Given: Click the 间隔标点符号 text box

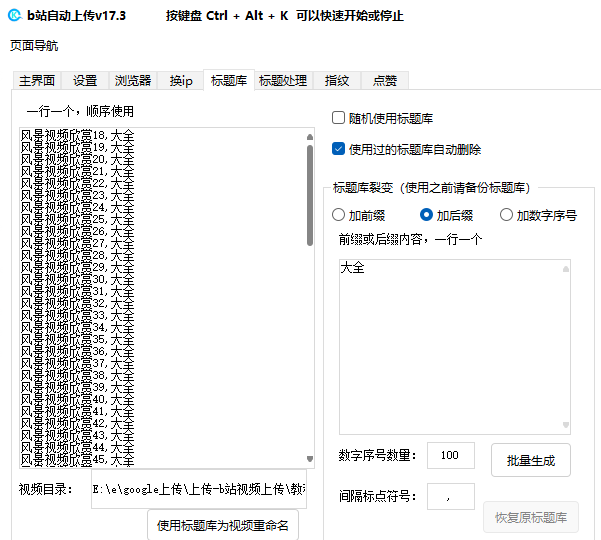Looking at the screenshot, I should (x=450, y=496).
